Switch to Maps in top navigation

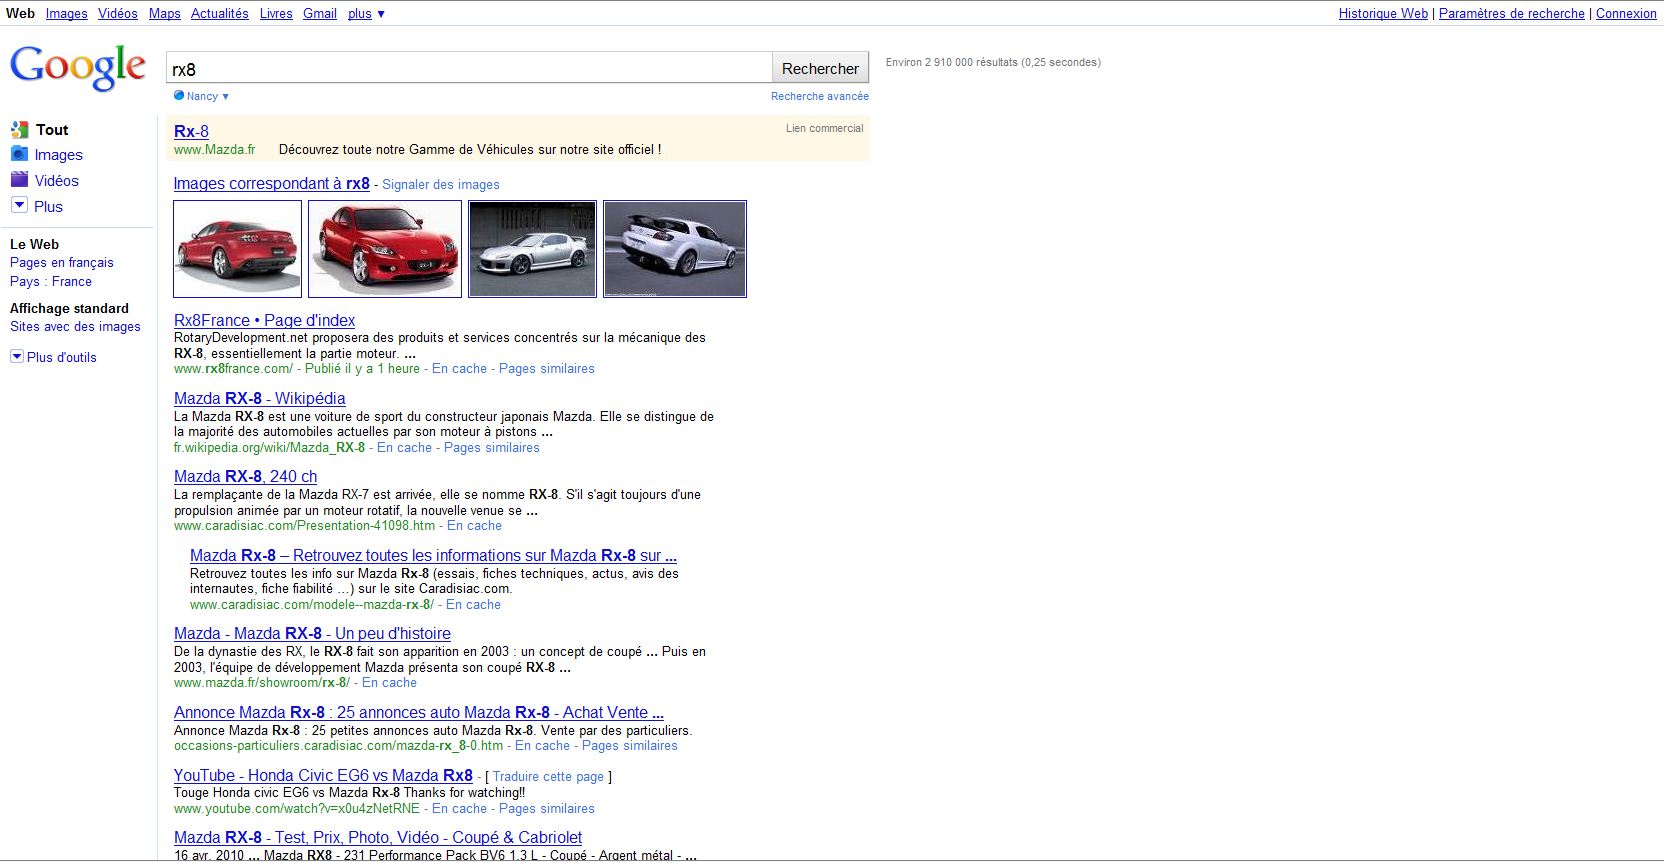(x=164, y=14)
